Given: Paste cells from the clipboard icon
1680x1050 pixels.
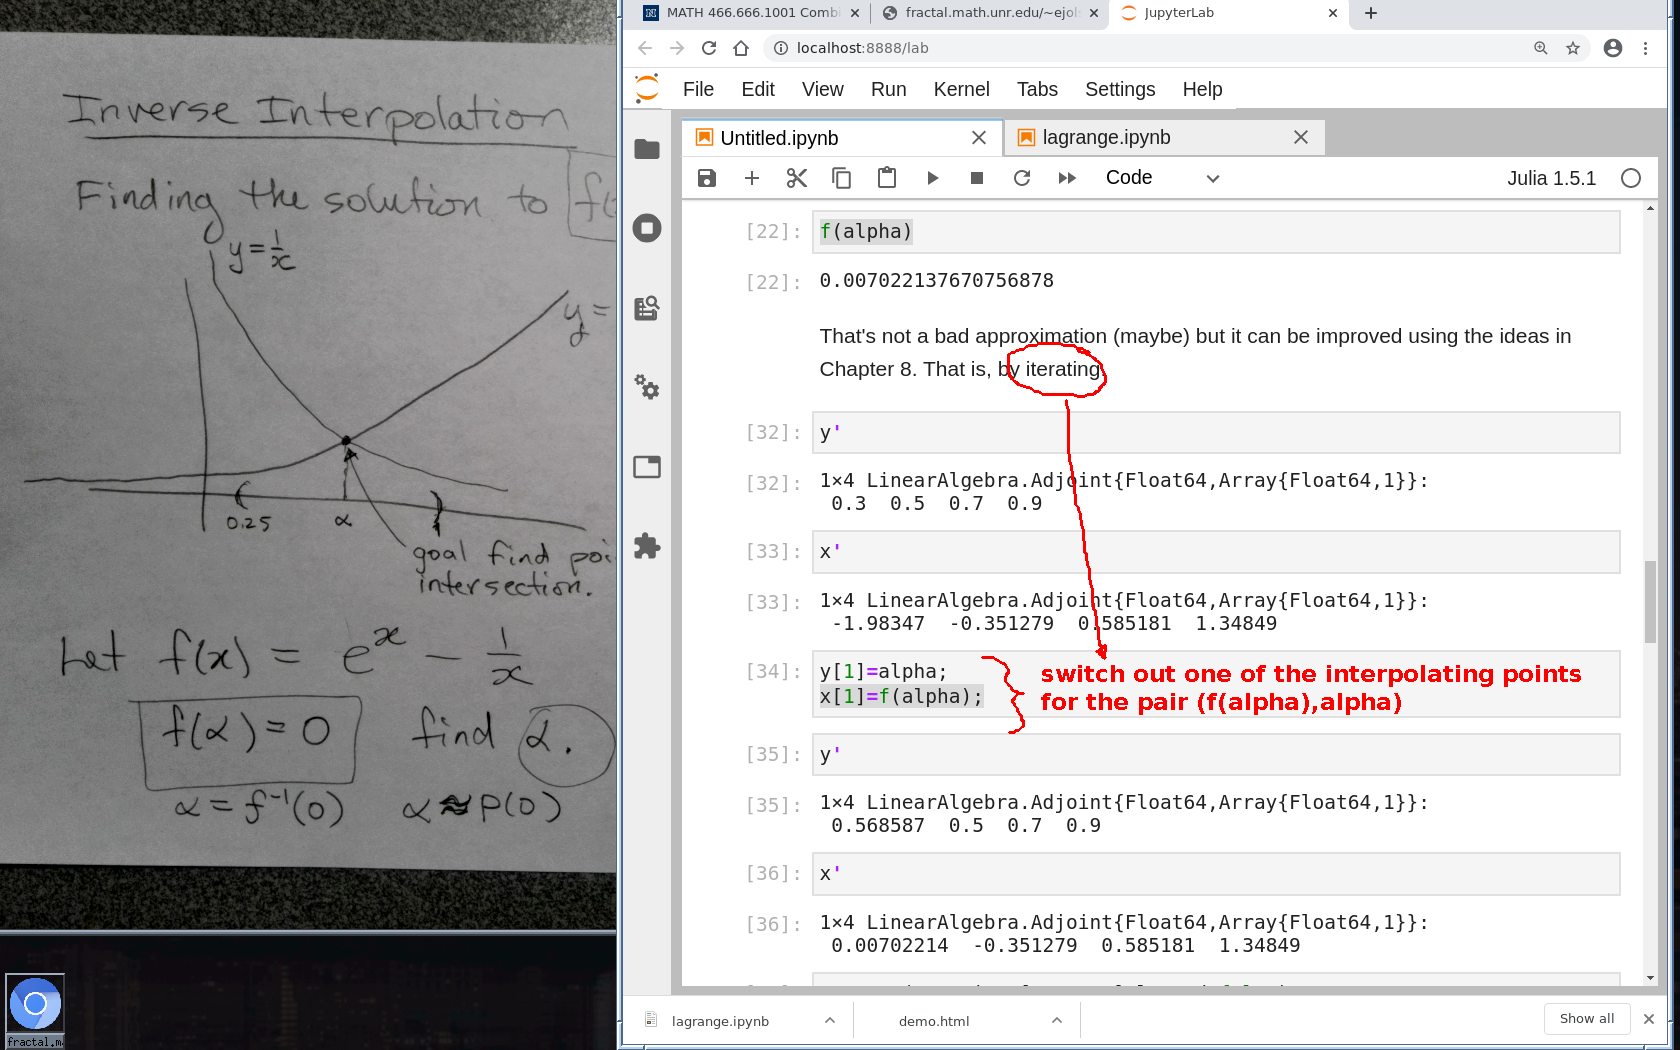Looking at the screenshot, I should coord(887,178).
